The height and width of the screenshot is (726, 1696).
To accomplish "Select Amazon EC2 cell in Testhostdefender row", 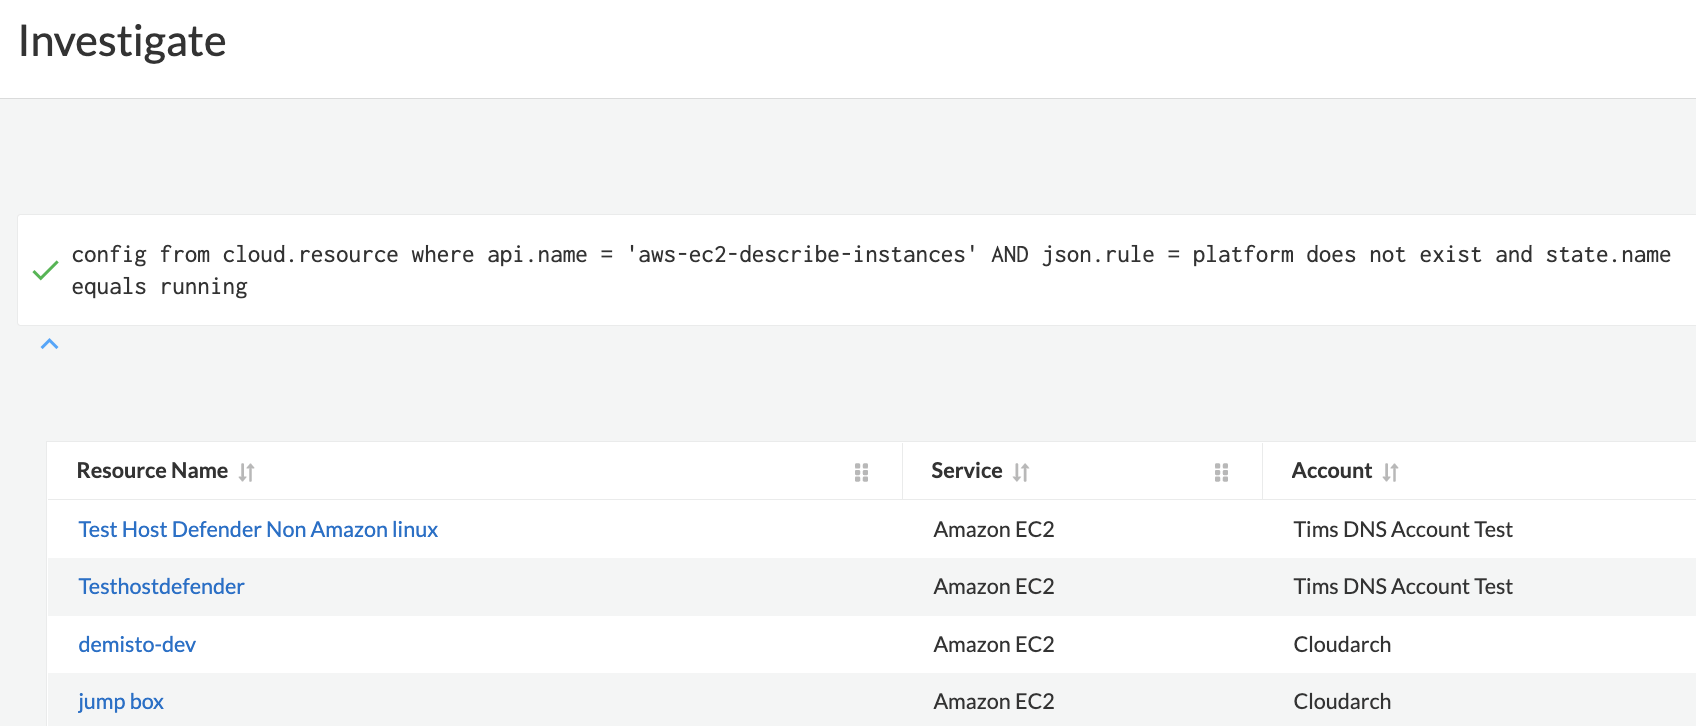I will click(x=993, y=586).
